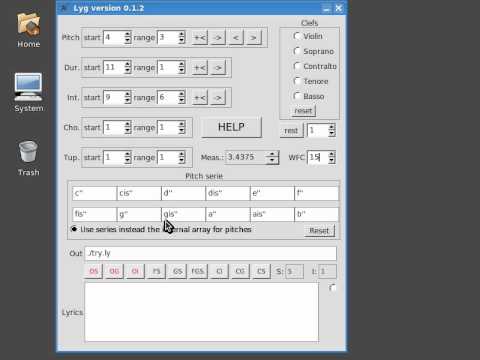This screenshot has height=360, width=480.
Task: Click the Meas. value spinner arrows
Action: 272,157
